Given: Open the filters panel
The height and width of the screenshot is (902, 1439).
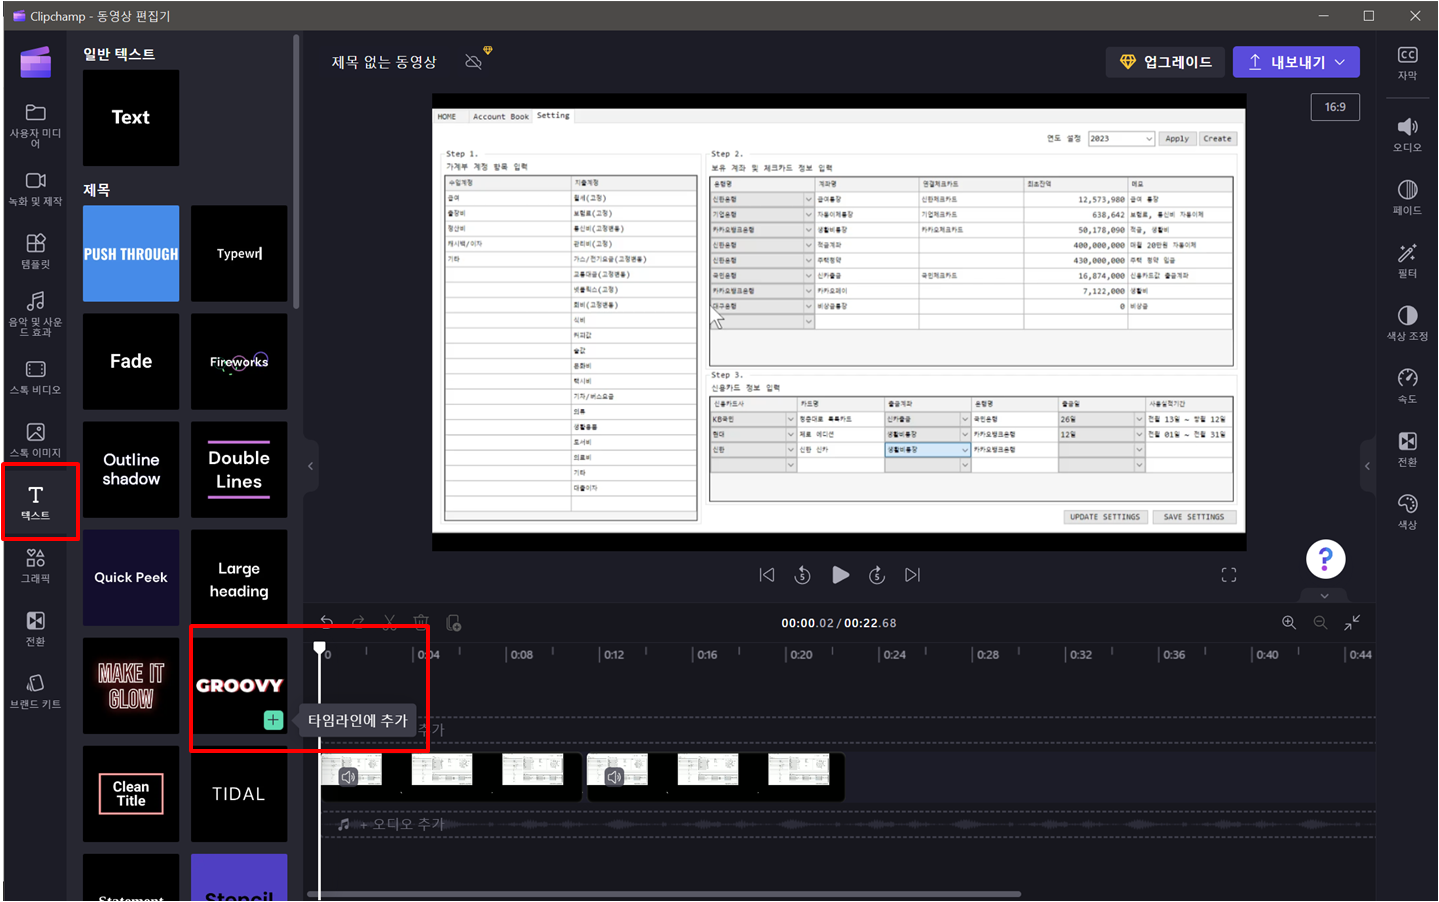Looking at the screenshot, I should pos(1407,260).
